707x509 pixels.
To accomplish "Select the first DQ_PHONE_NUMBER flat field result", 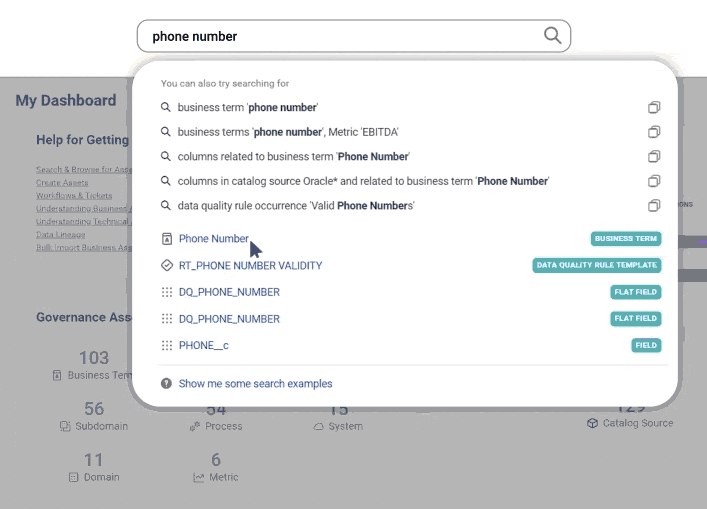I will 229,292.
